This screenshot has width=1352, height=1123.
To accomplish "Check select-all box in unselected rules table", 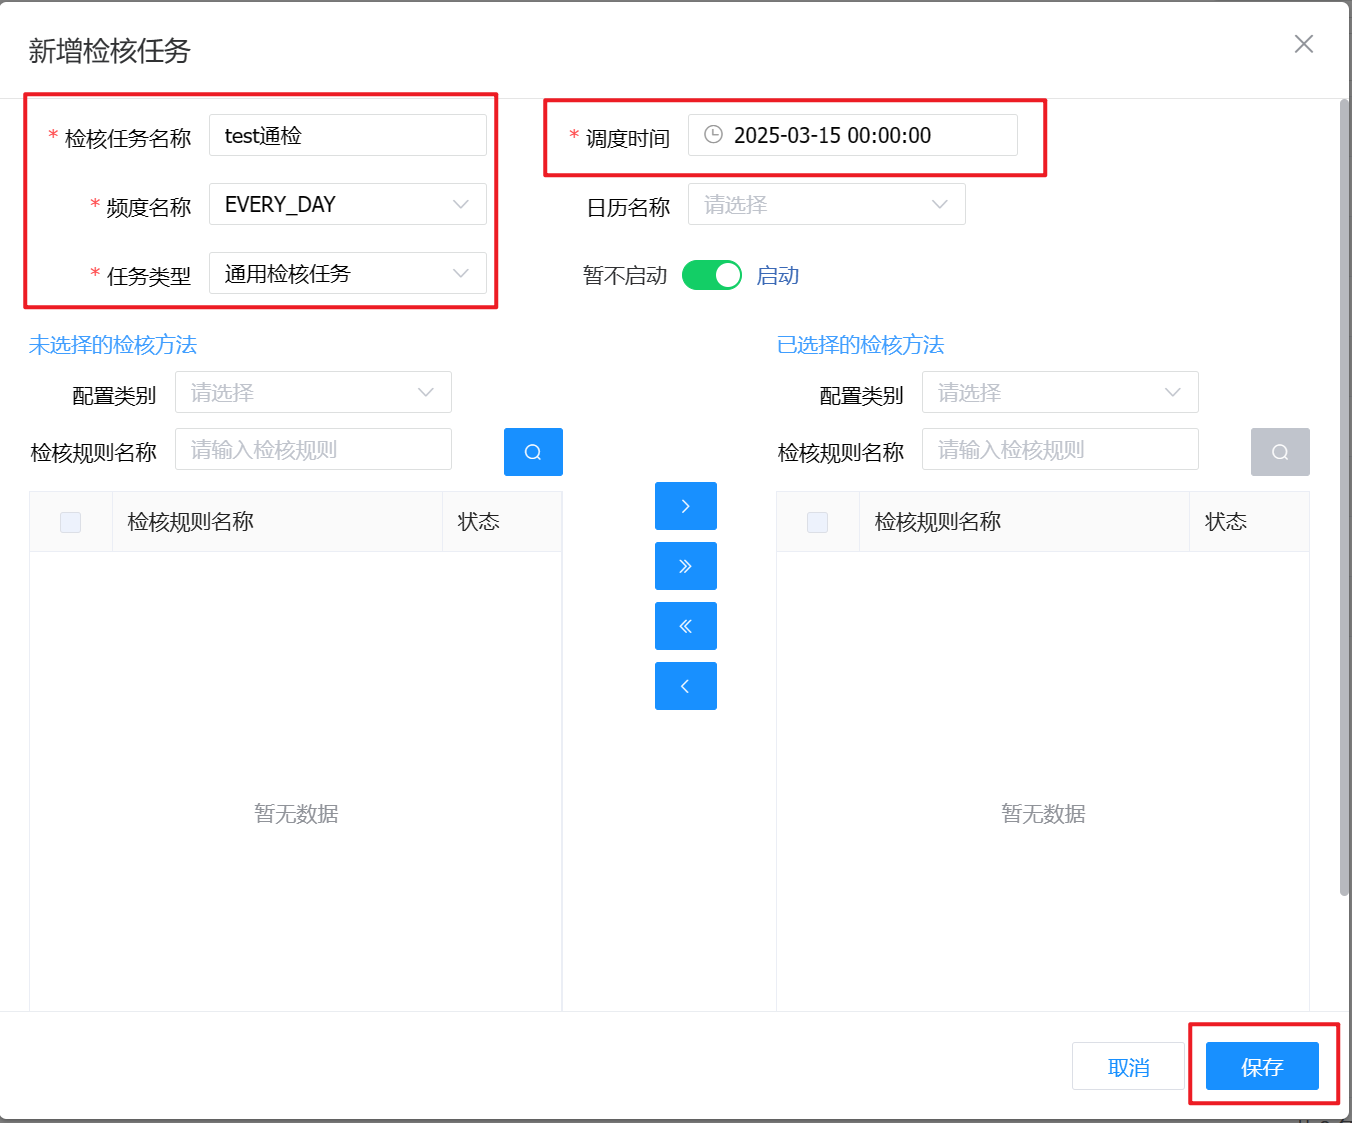I will pos(70,522).
